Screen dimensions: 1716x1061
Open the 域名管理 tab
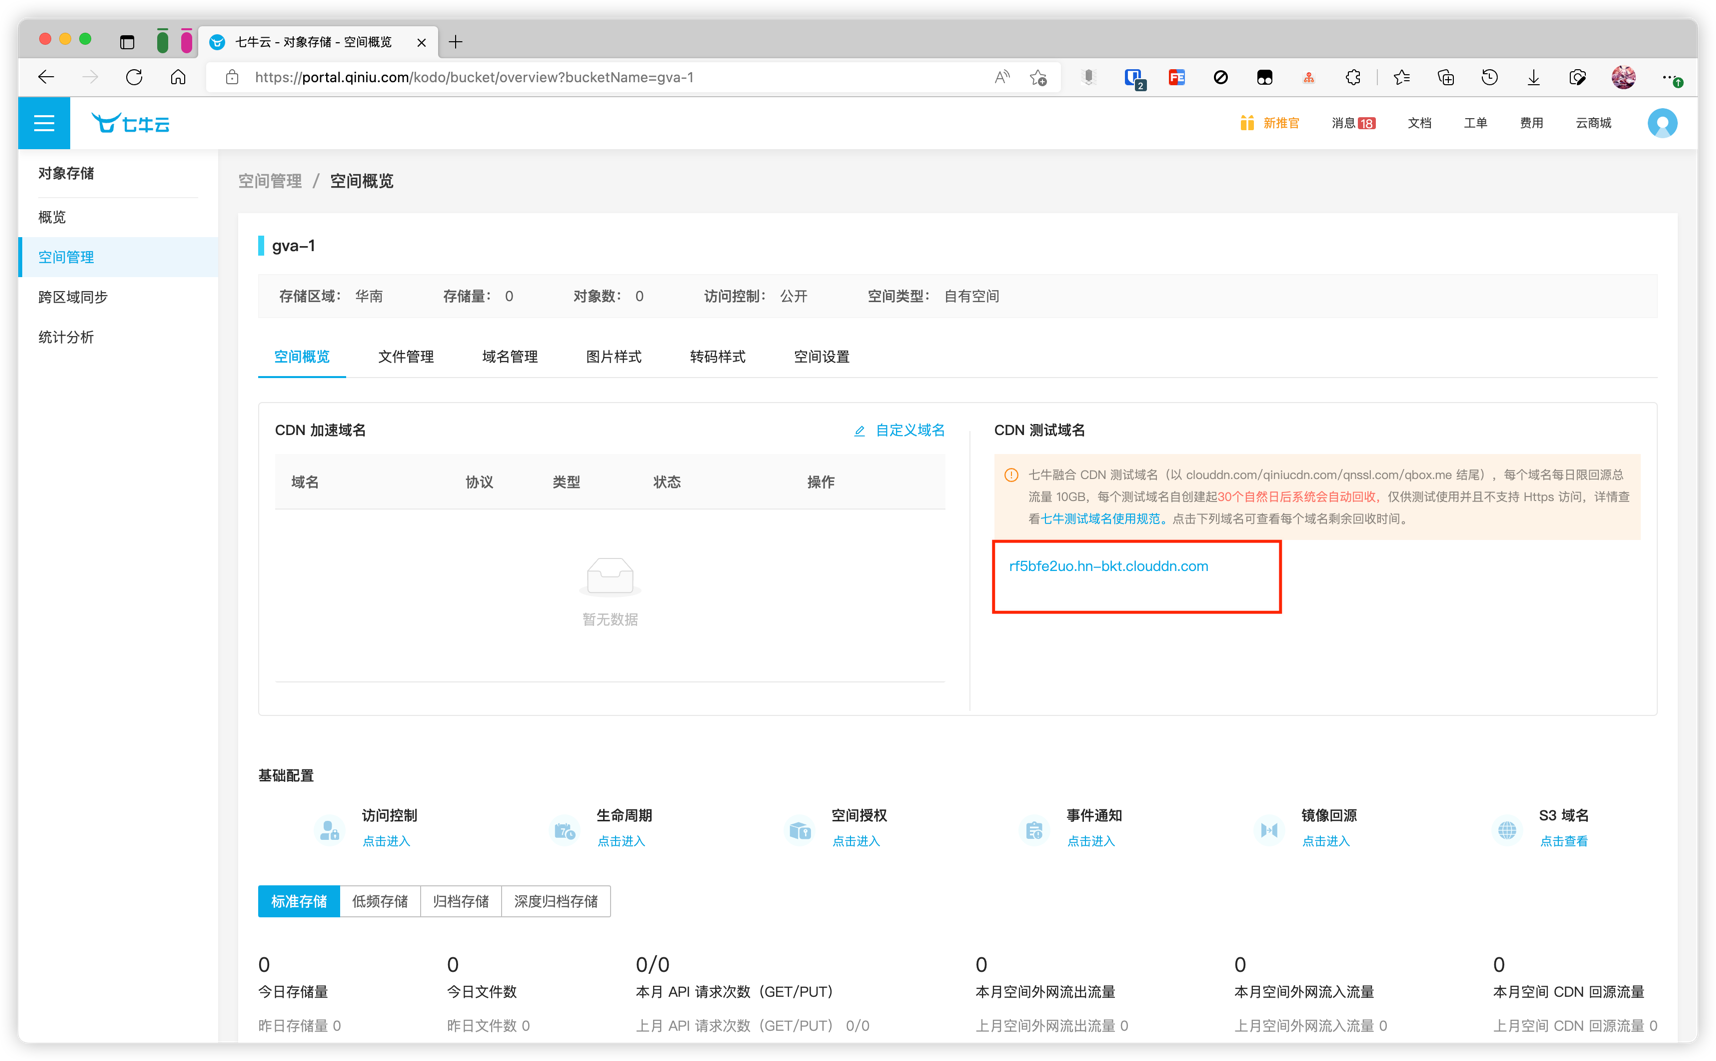(x=509, y=357)
